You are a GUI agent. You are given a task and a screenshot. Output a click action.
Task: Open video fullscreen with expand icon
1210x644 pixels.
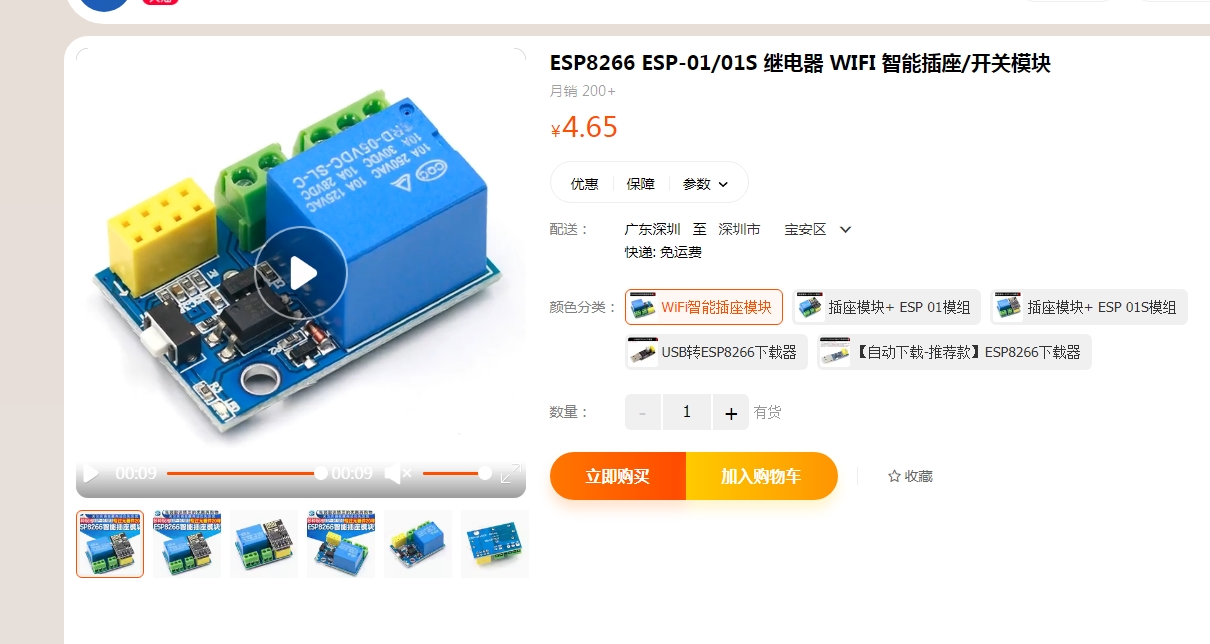pyautogui.click(x=510, y=473)
